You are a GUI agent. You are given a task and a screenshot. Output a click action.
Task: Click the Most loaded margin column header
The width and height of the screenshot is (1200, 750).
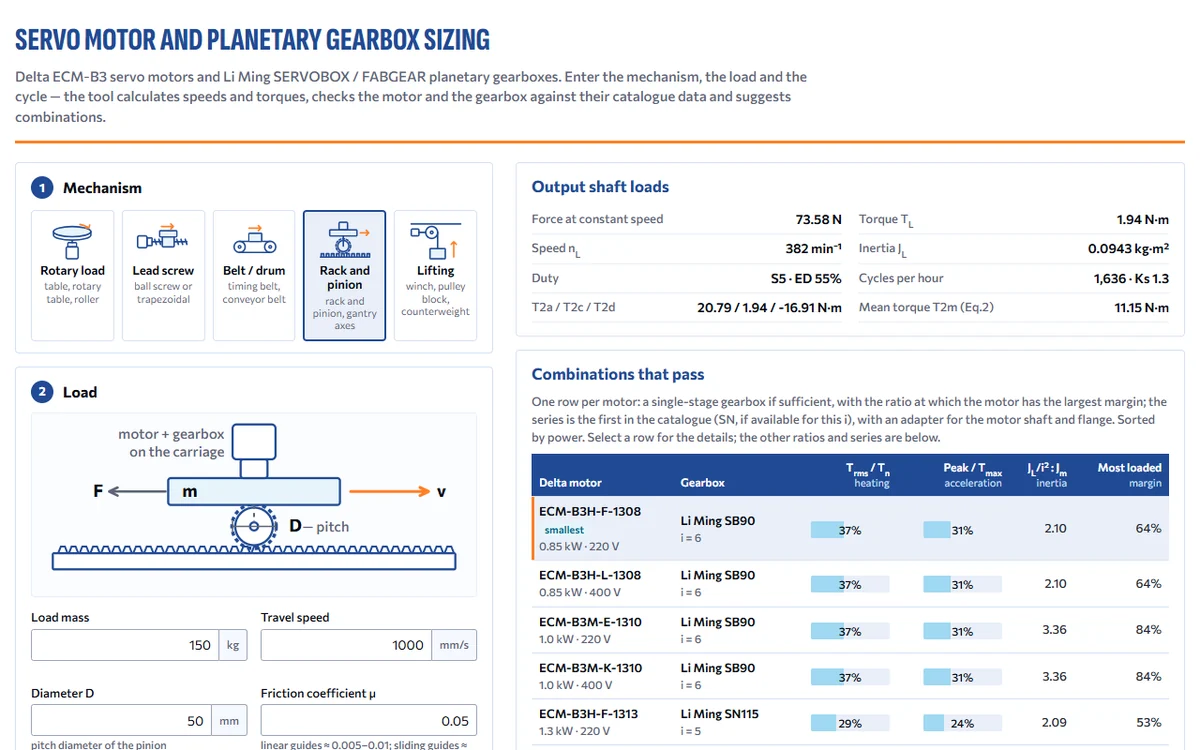[x=1129, y=475]
